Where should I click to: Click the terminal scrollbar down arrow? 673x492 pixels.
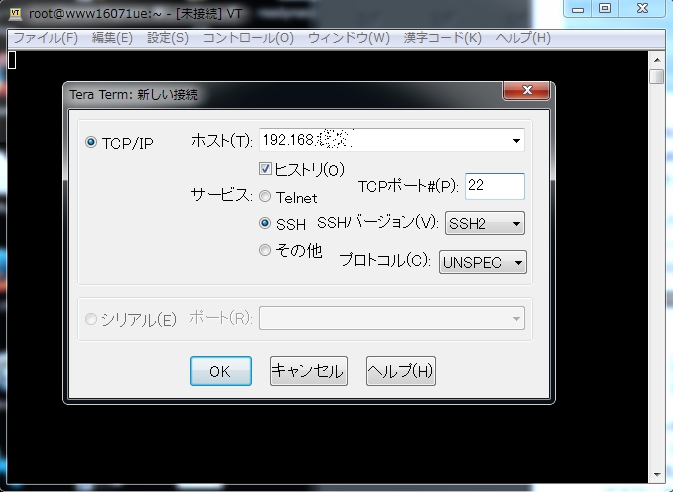pos(657,475)
